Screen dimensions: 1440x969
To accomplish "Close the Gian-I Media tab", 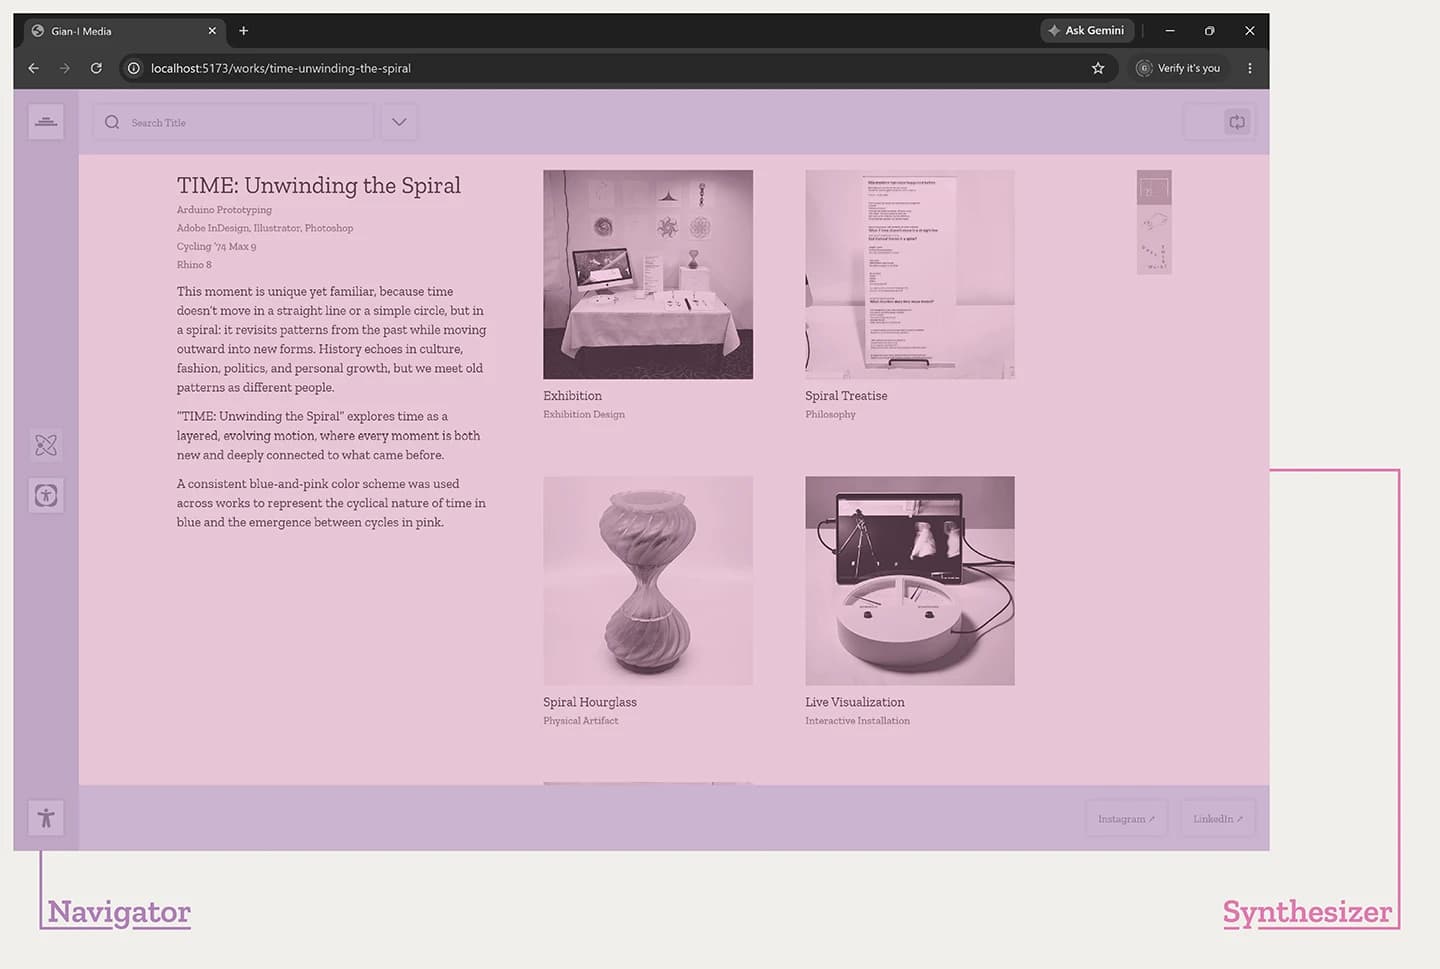I will click(212, 31).
